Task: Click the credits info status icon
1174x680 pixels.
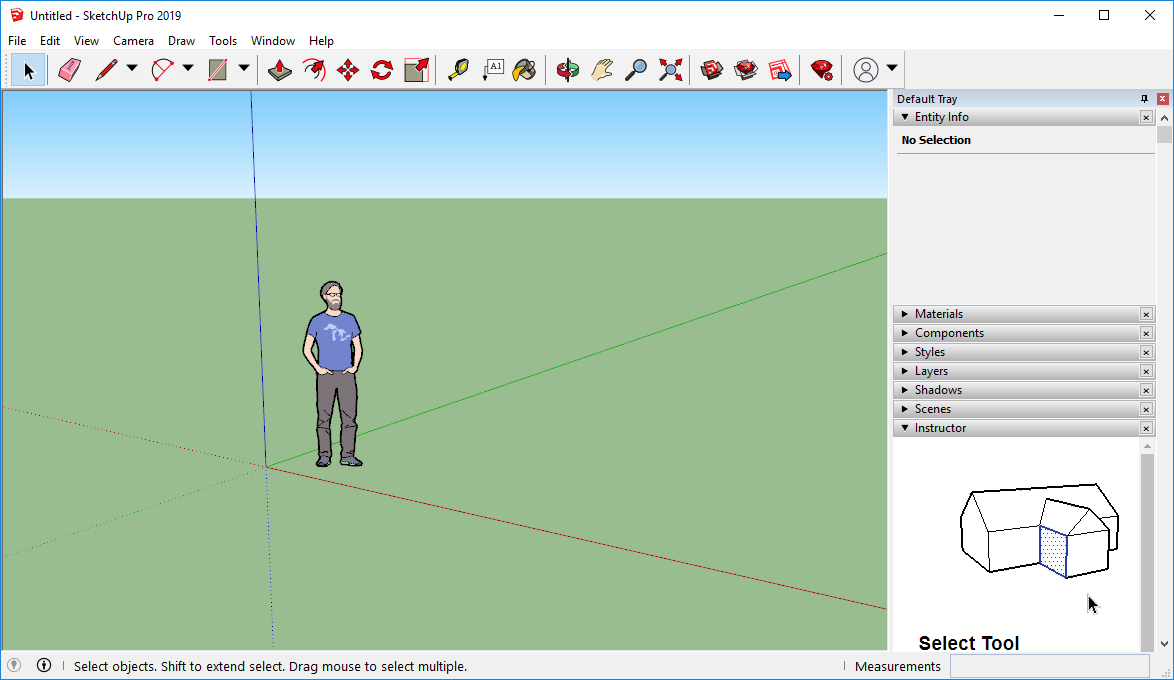Action: tap(44, 665)
